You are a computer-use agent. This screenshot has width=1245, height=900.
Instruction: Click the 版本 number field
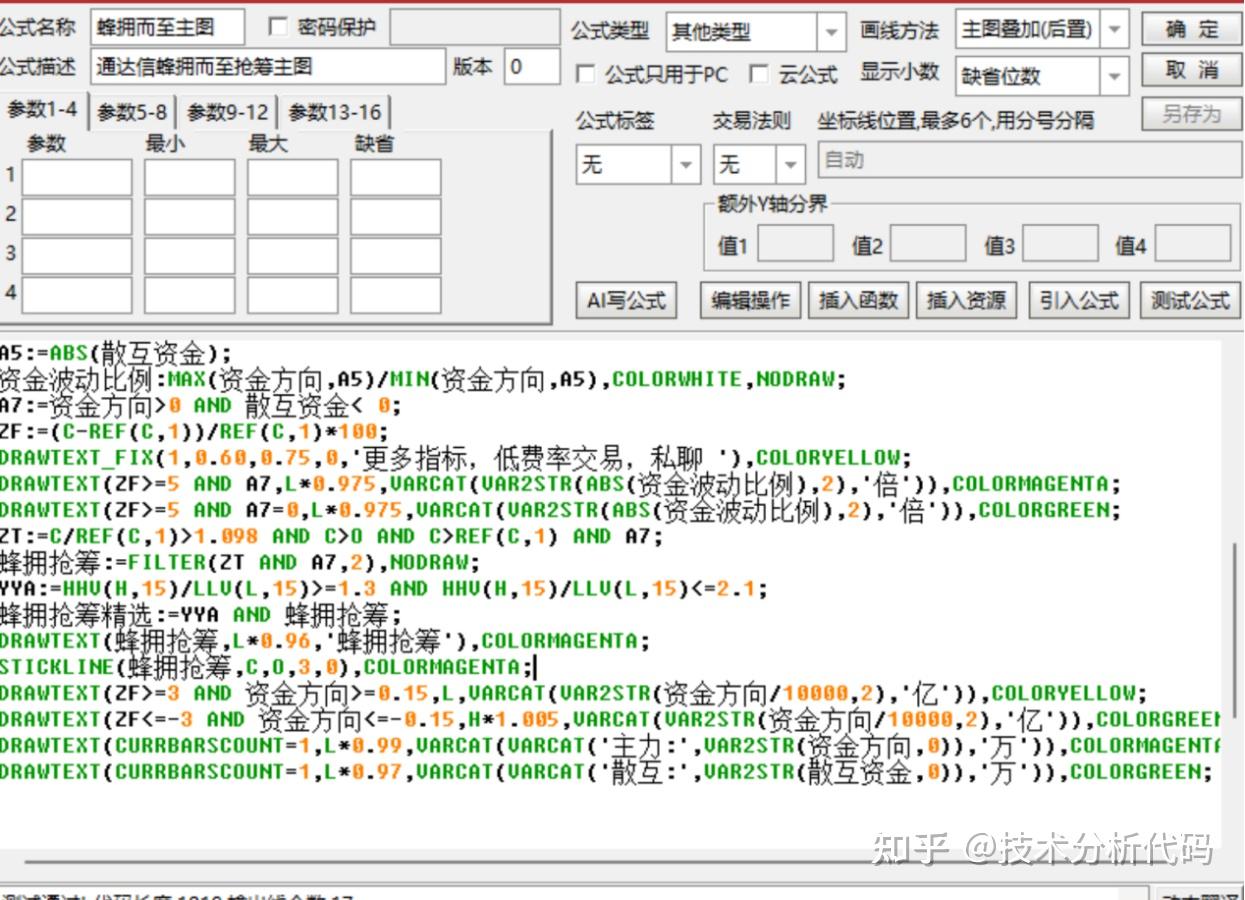click(x=532, y=67)
